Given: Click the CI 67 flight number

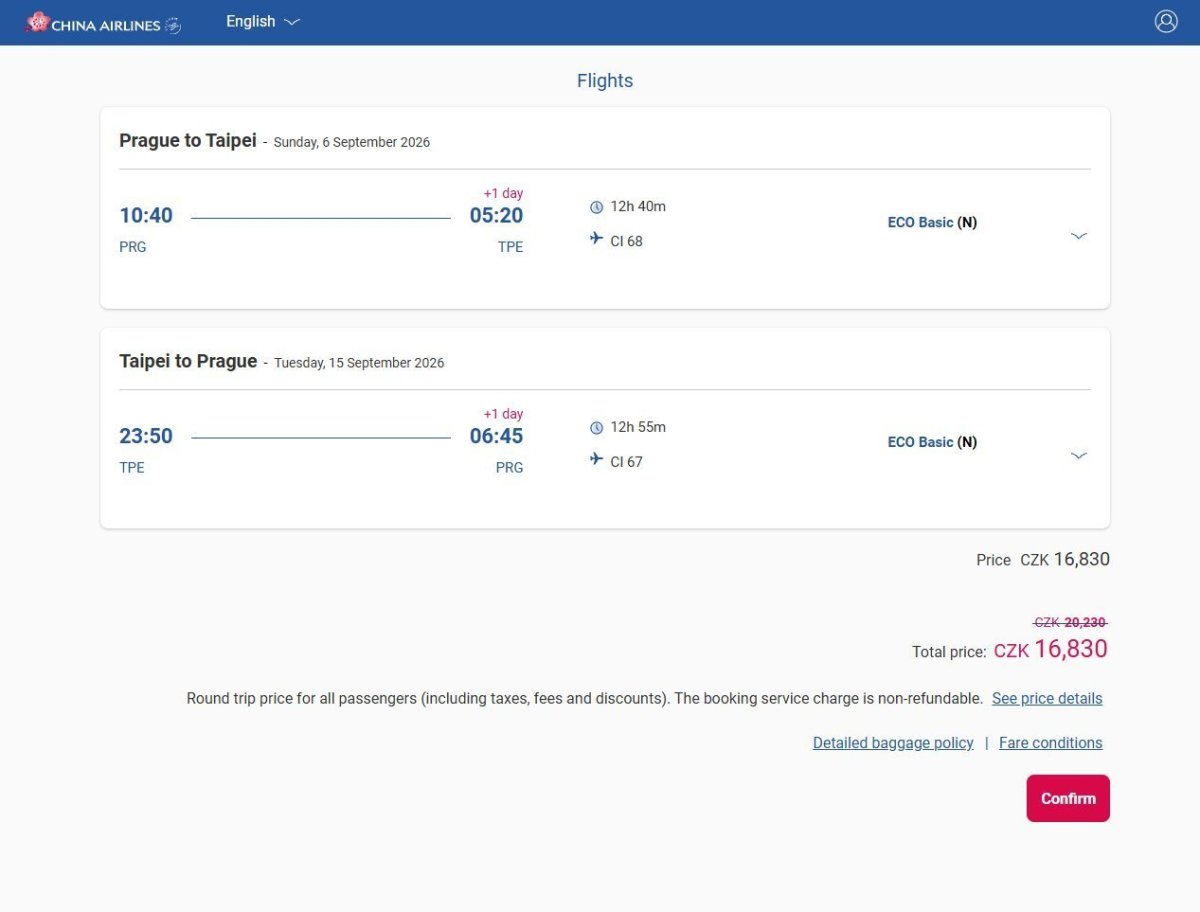Looking at the screenshot, I should tap(626, 462).
